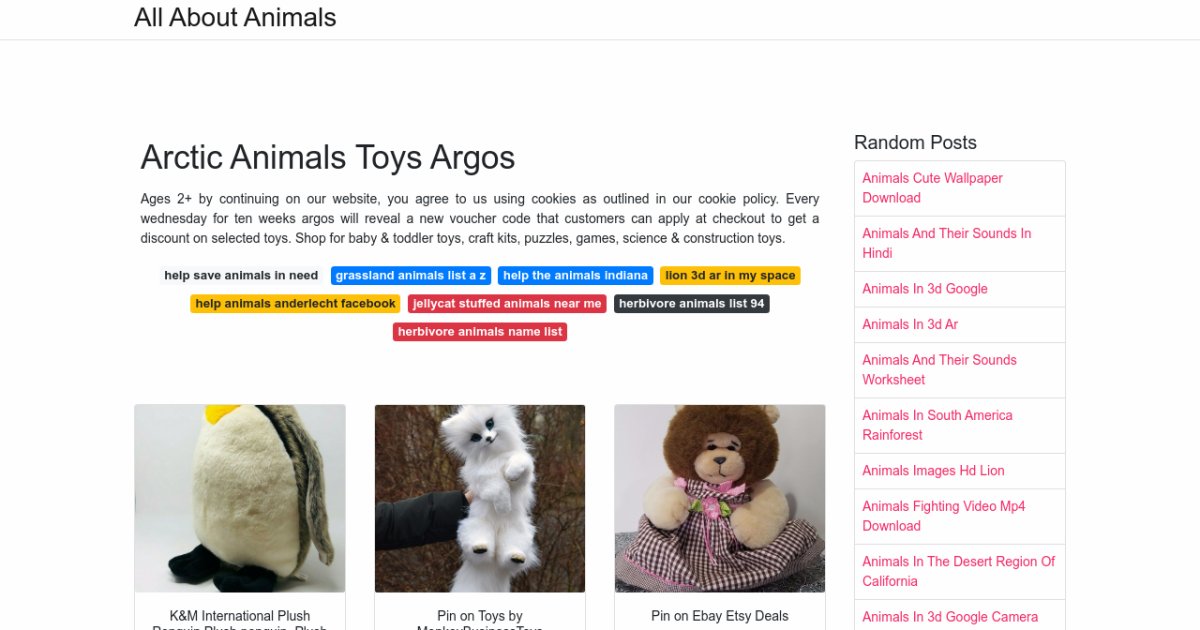
Task: View the plush penguin toy image
Action: point(240,498)
